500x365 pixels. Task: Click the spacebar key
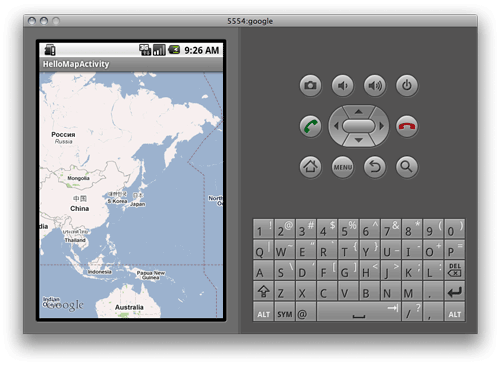click(359, 312)
